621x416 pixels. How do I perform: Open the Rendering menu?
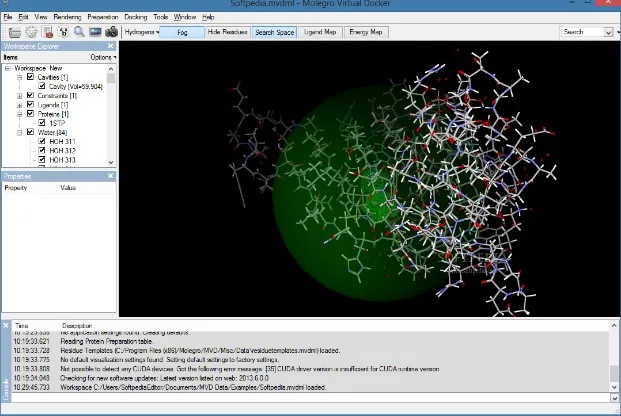pyautogui.click(x=67, y=17)
